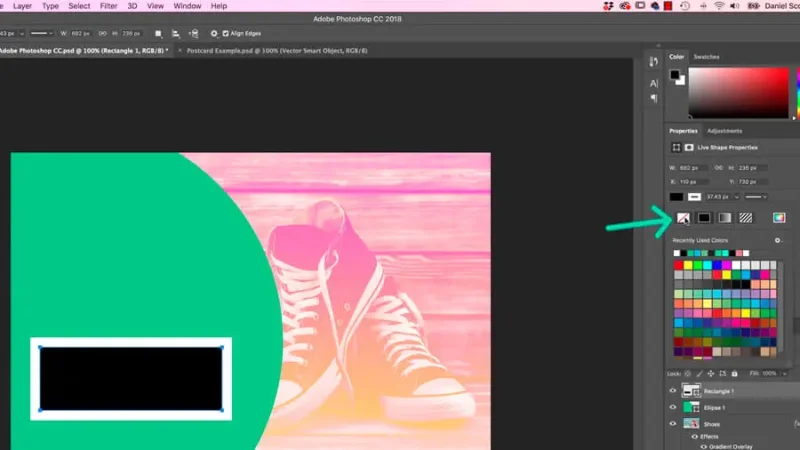Toggle visibility of Shoes layer Effects

coord(694,437)
